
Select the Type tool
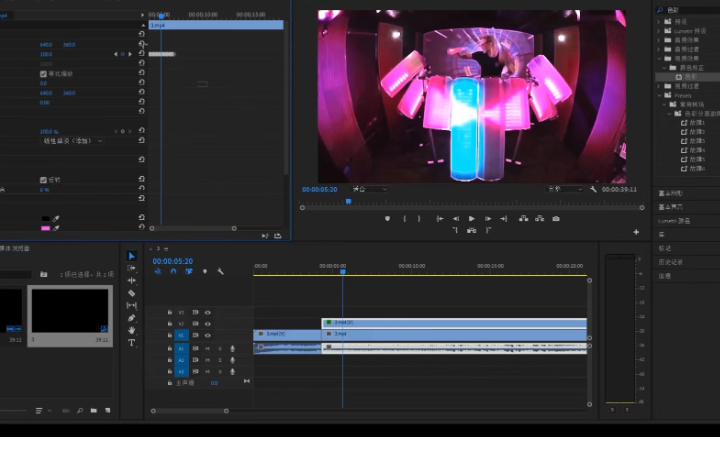(131, 343)
